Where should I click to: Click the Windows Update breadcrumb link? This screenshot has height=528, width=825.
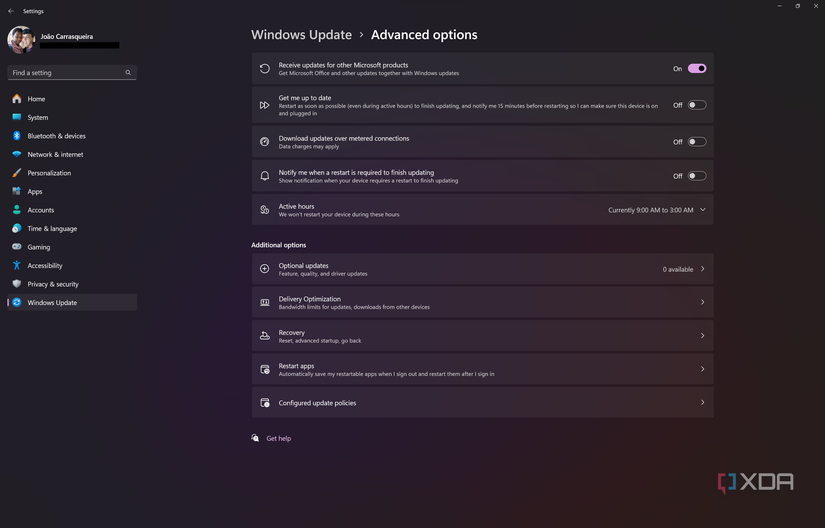click(301, 35)
